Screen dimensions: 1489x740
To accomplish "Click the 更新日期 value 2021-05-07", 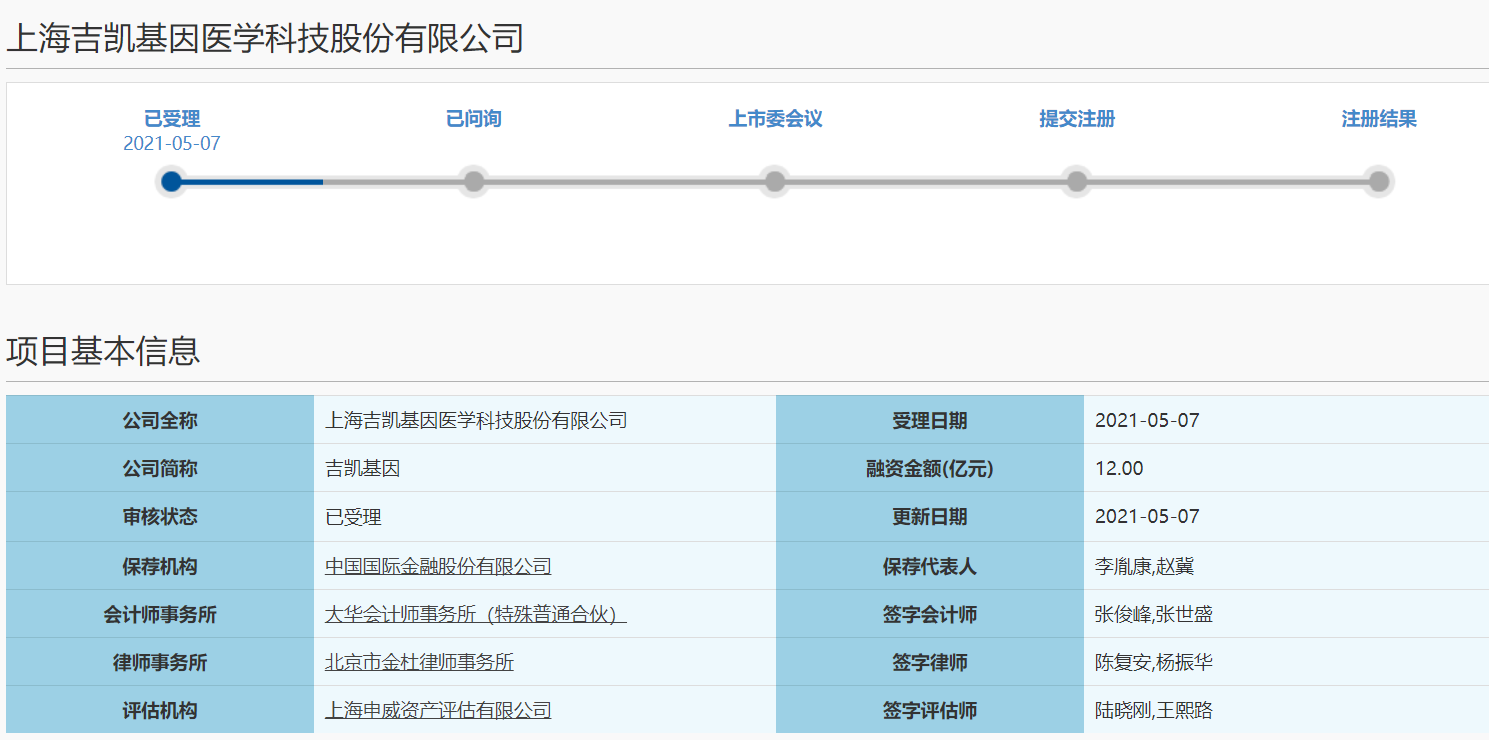I will click(x=1147, y=516).
